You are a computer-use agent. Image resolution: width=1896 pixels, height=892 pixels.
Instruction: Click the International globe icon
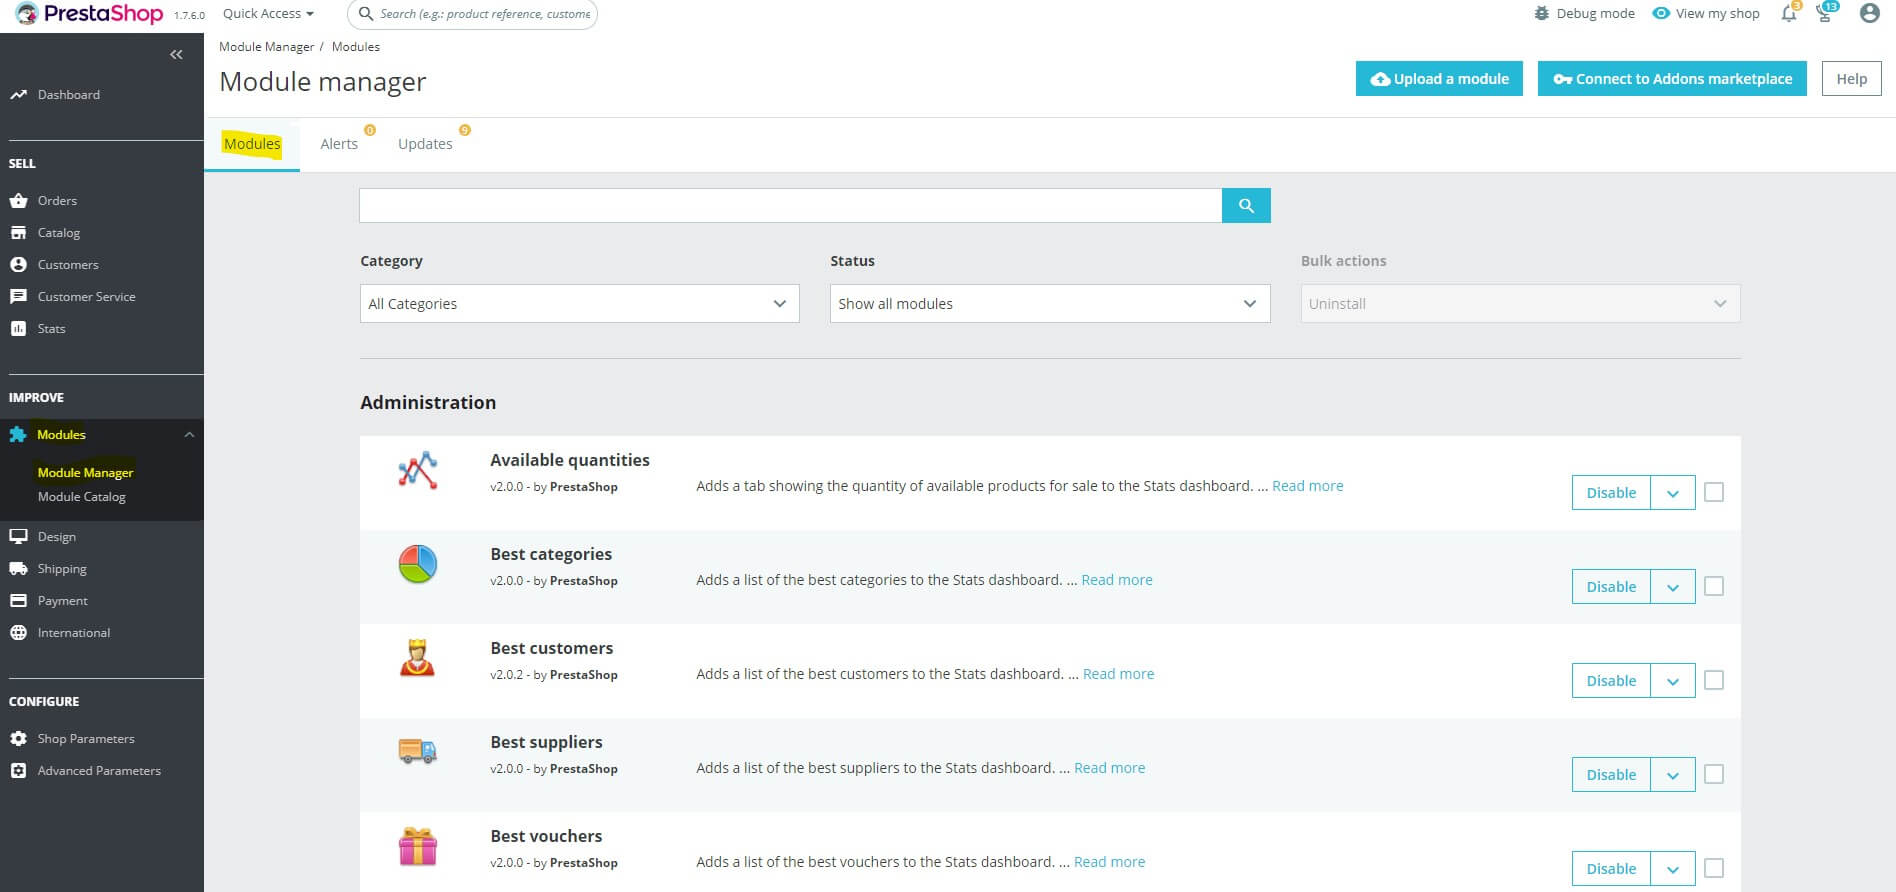pyautogui.click(x=18, y=633)
